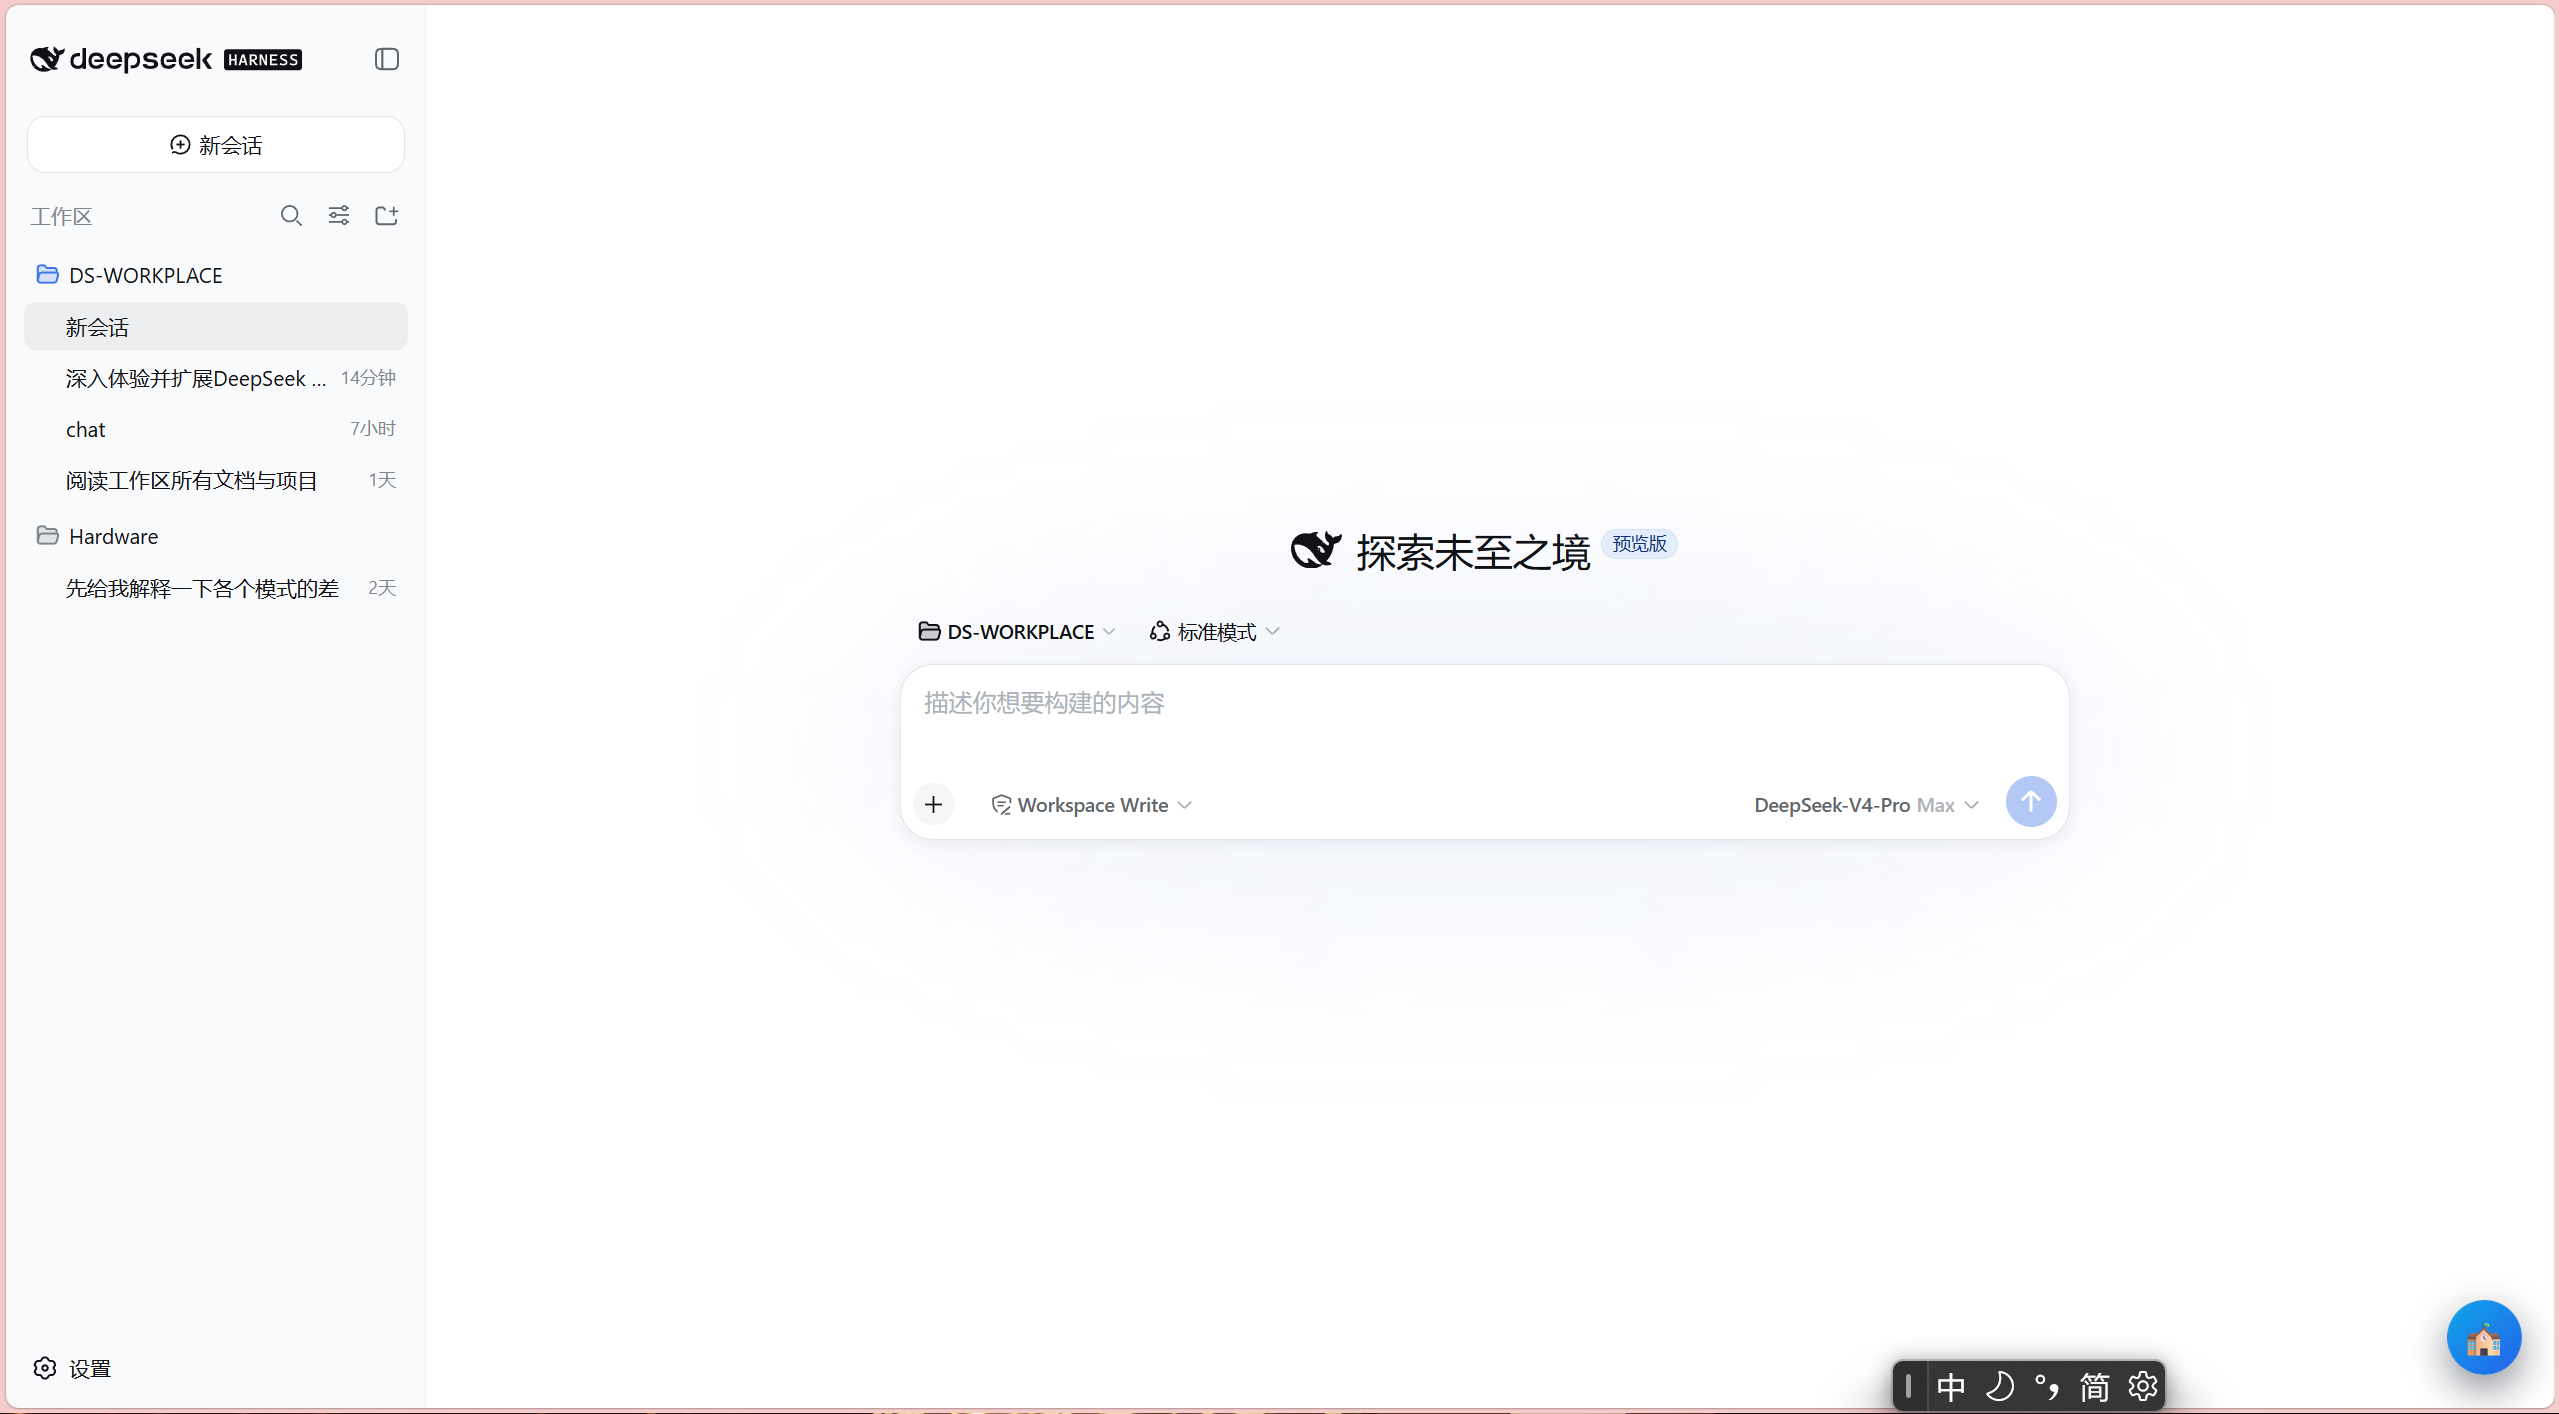Click the 14分钟 timestamp
Image resolution: width=2559 pixels, height=1414 pixels.
tap(368, 378)
